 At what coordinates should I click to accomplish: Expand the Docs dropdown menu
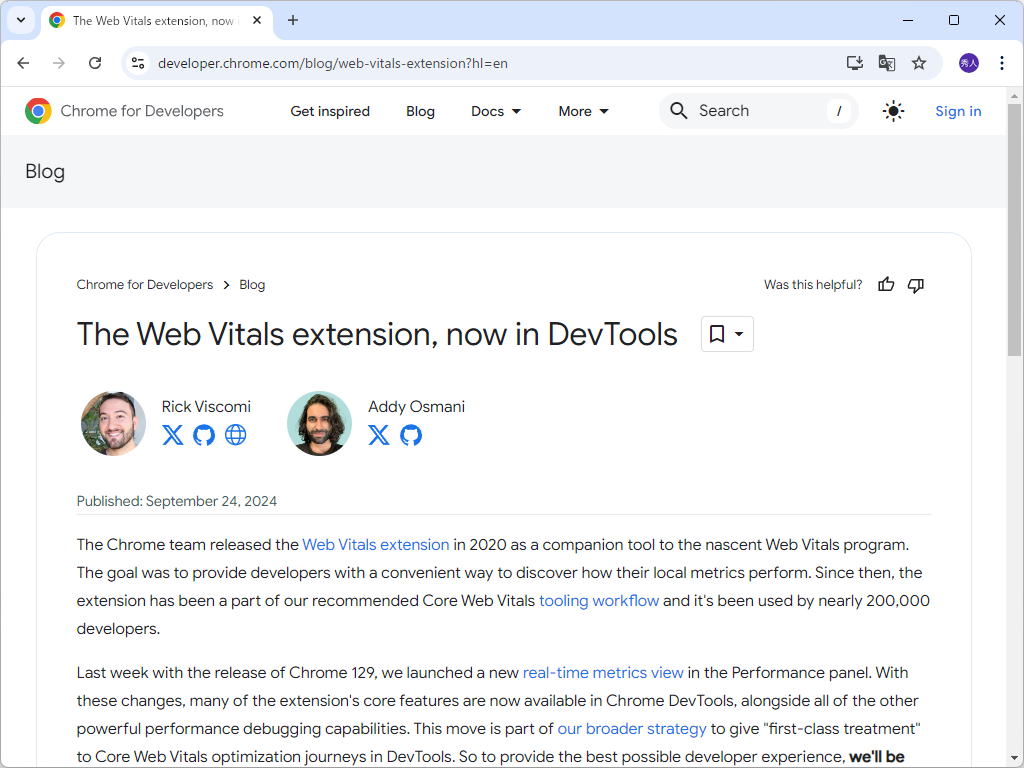click(x=495, y=111)
